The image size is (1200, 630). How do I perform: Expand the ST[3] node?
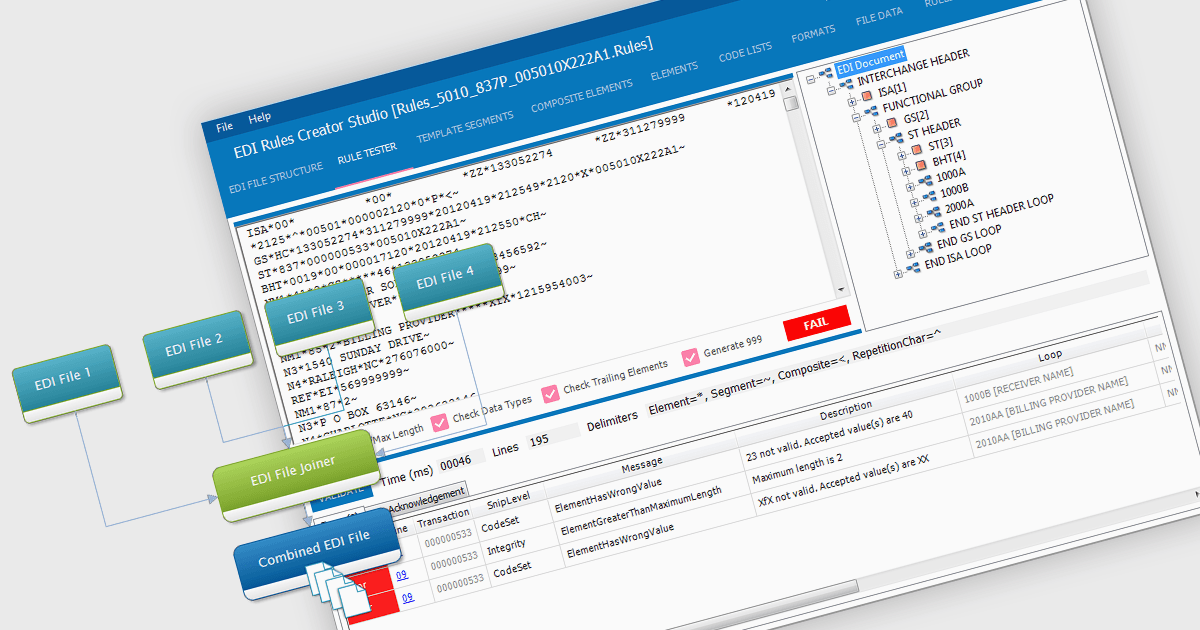(903, 157)
